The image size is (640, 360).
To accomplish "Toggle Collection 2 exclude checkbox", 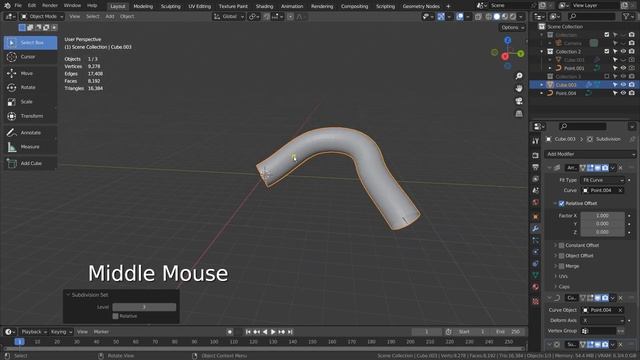I will click(607, 51).
